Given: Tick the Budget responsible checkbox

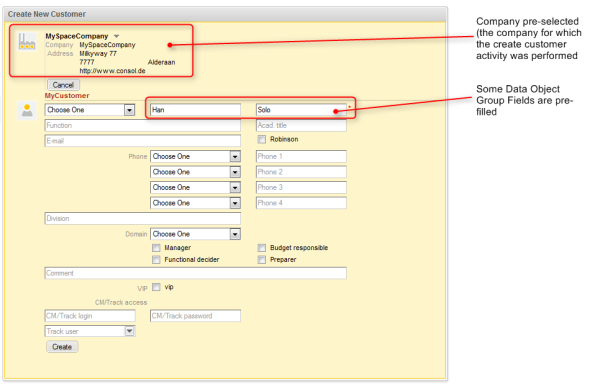Looking at the screenshot, I should 262,248.
